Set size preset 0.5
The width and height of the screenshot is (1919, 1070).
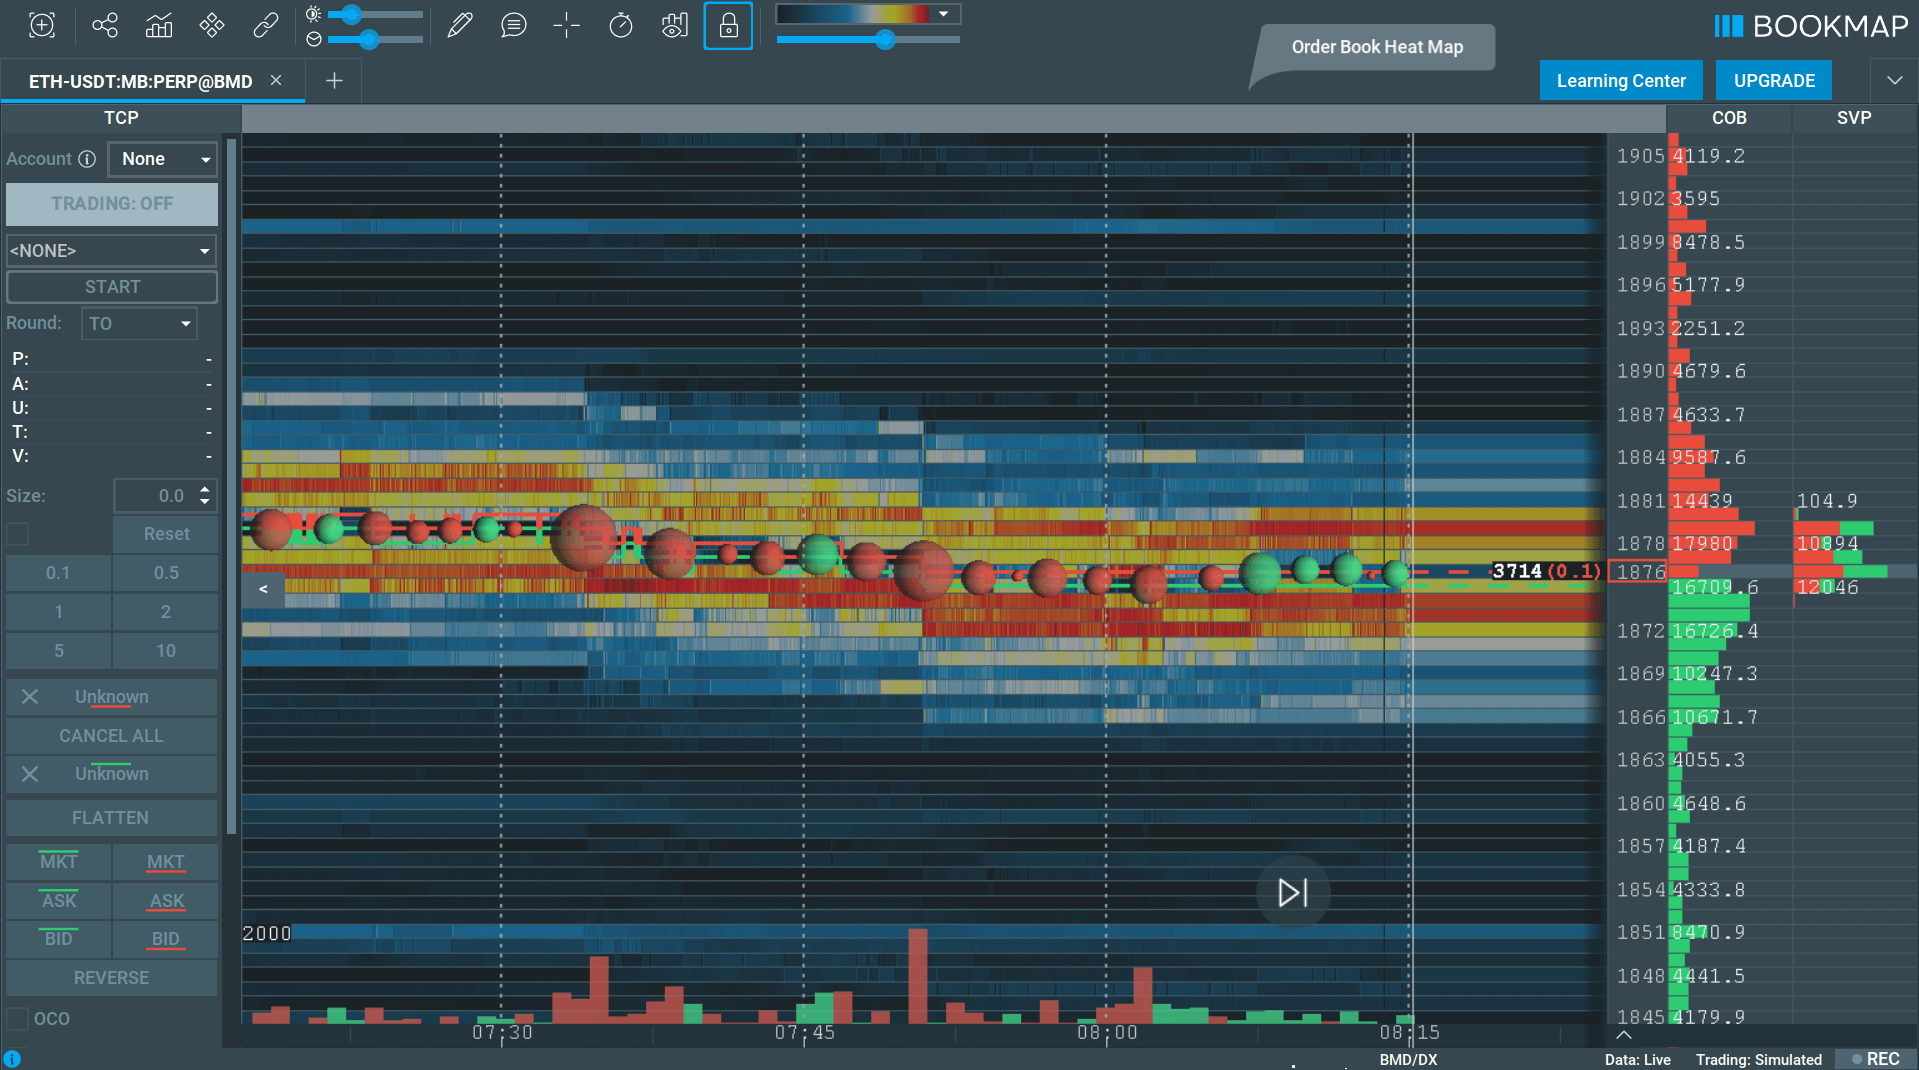165,573
